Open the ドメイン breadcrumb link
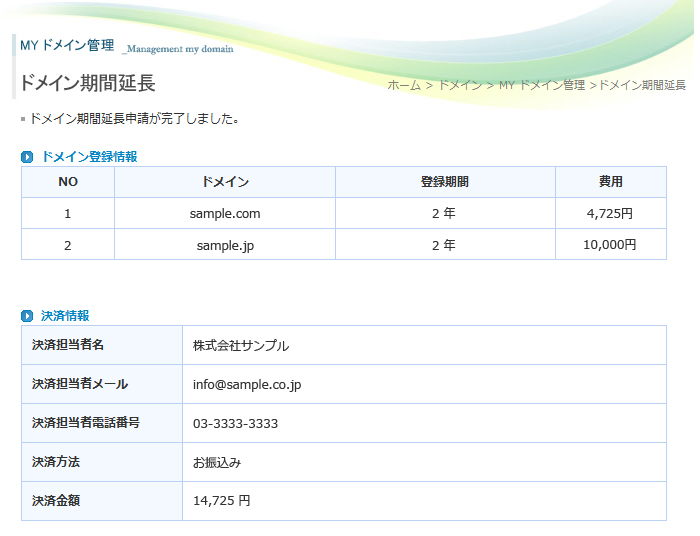This screenshot has height=536, width=700. tap(460, 86)
